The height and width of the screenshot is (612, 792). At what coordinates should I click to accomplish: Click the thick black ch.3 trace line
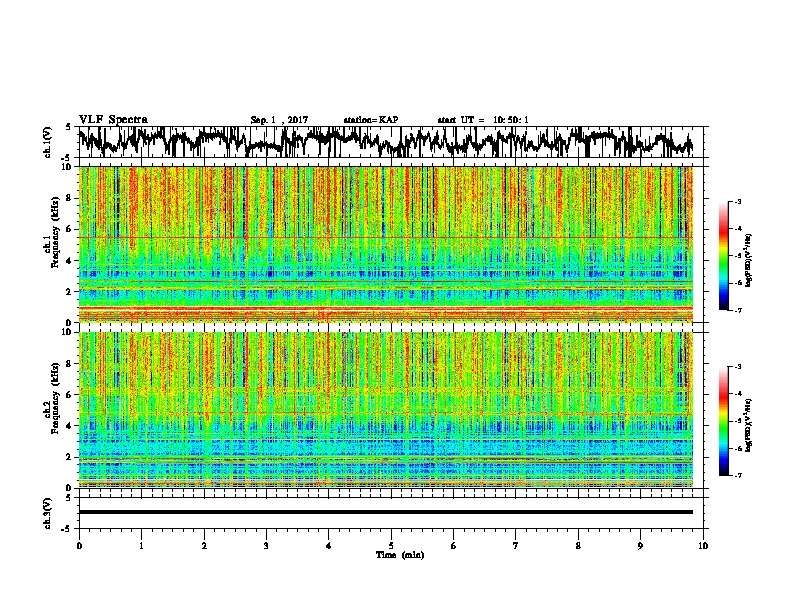[386, 512]
